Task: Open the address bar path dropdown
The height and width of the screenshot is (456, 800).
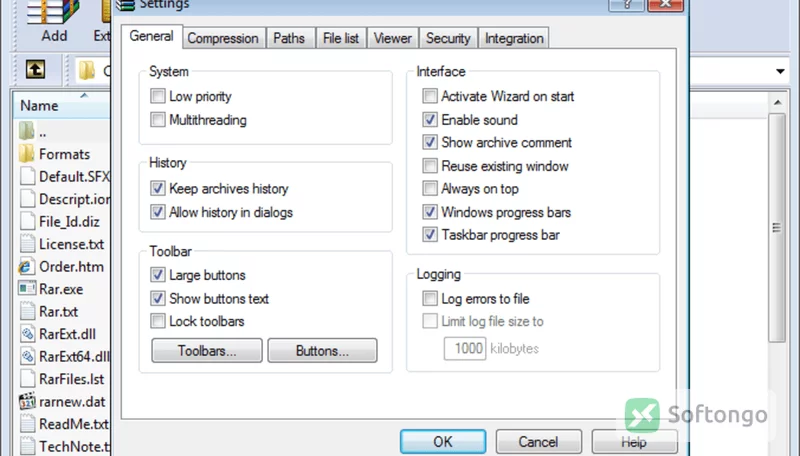Action: coord(780,71)
